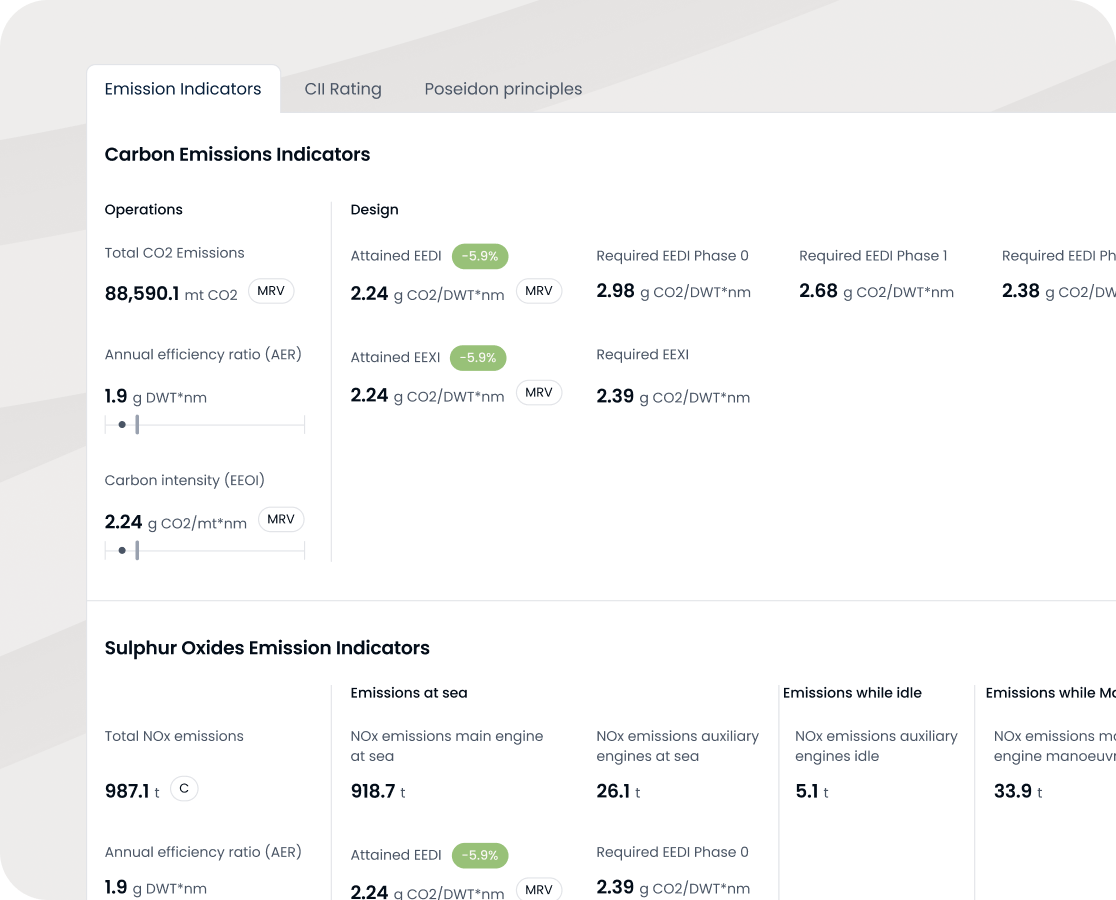Click NOx auxiliary engines idle value 5.1

click(x=807, y=791)
